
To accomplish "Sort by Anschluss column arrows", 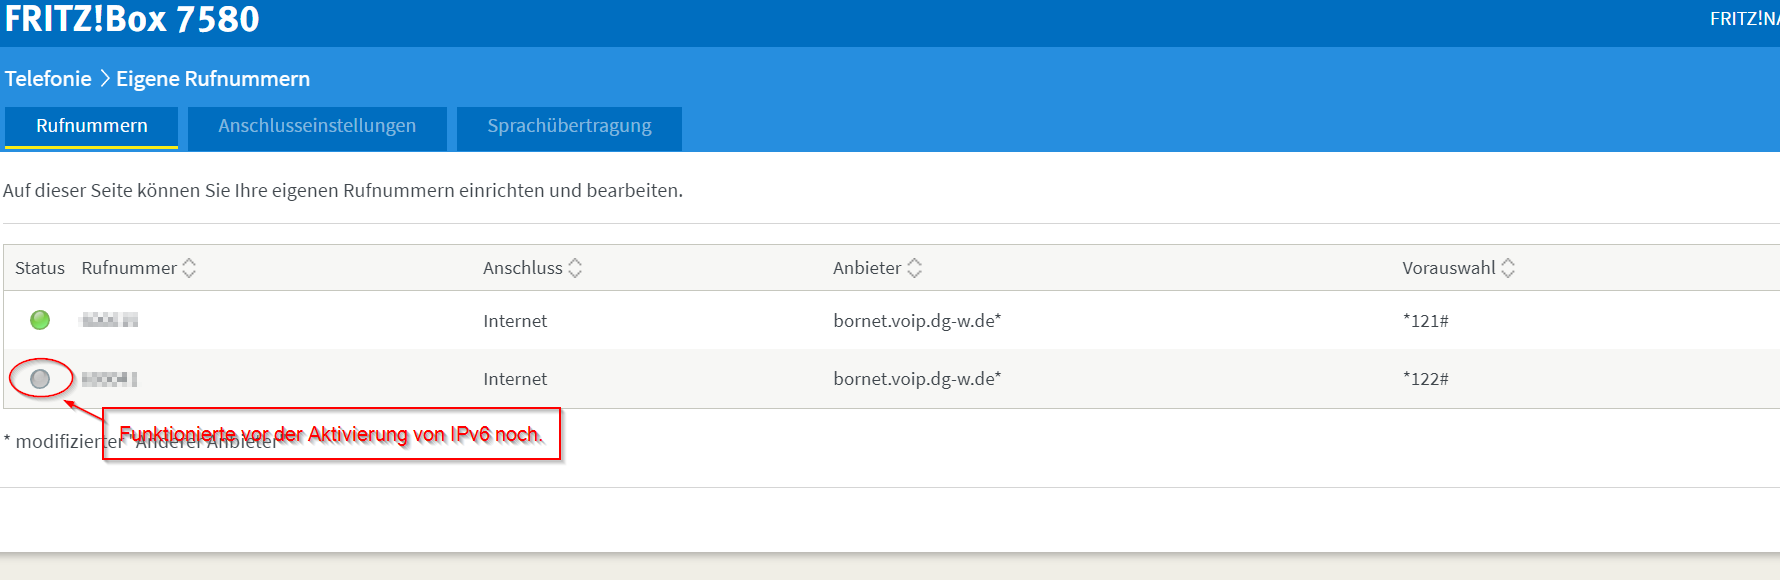I will pyautogui.click(x=575, y=268).
